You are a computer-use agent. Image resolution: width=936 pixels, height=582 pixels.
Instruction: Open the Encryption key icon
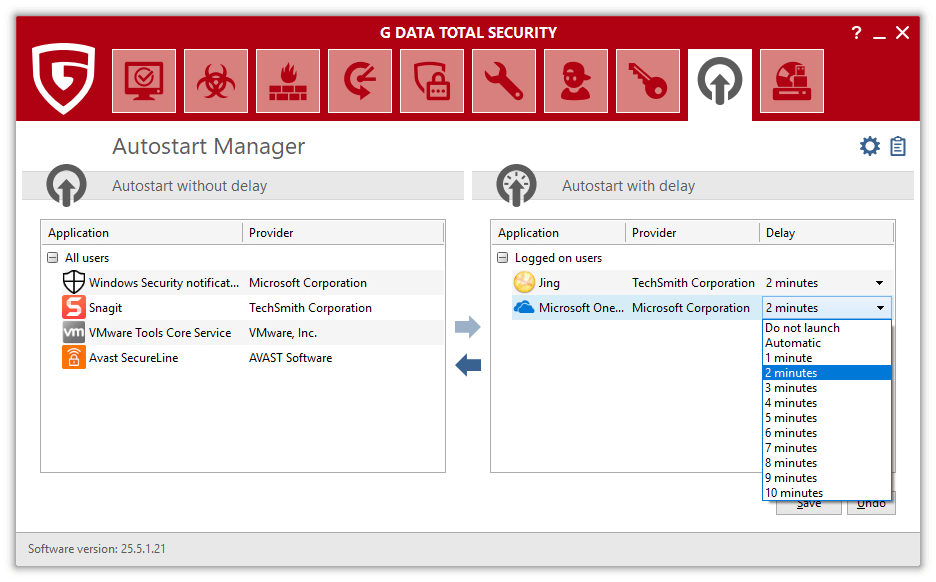point(648,81)
